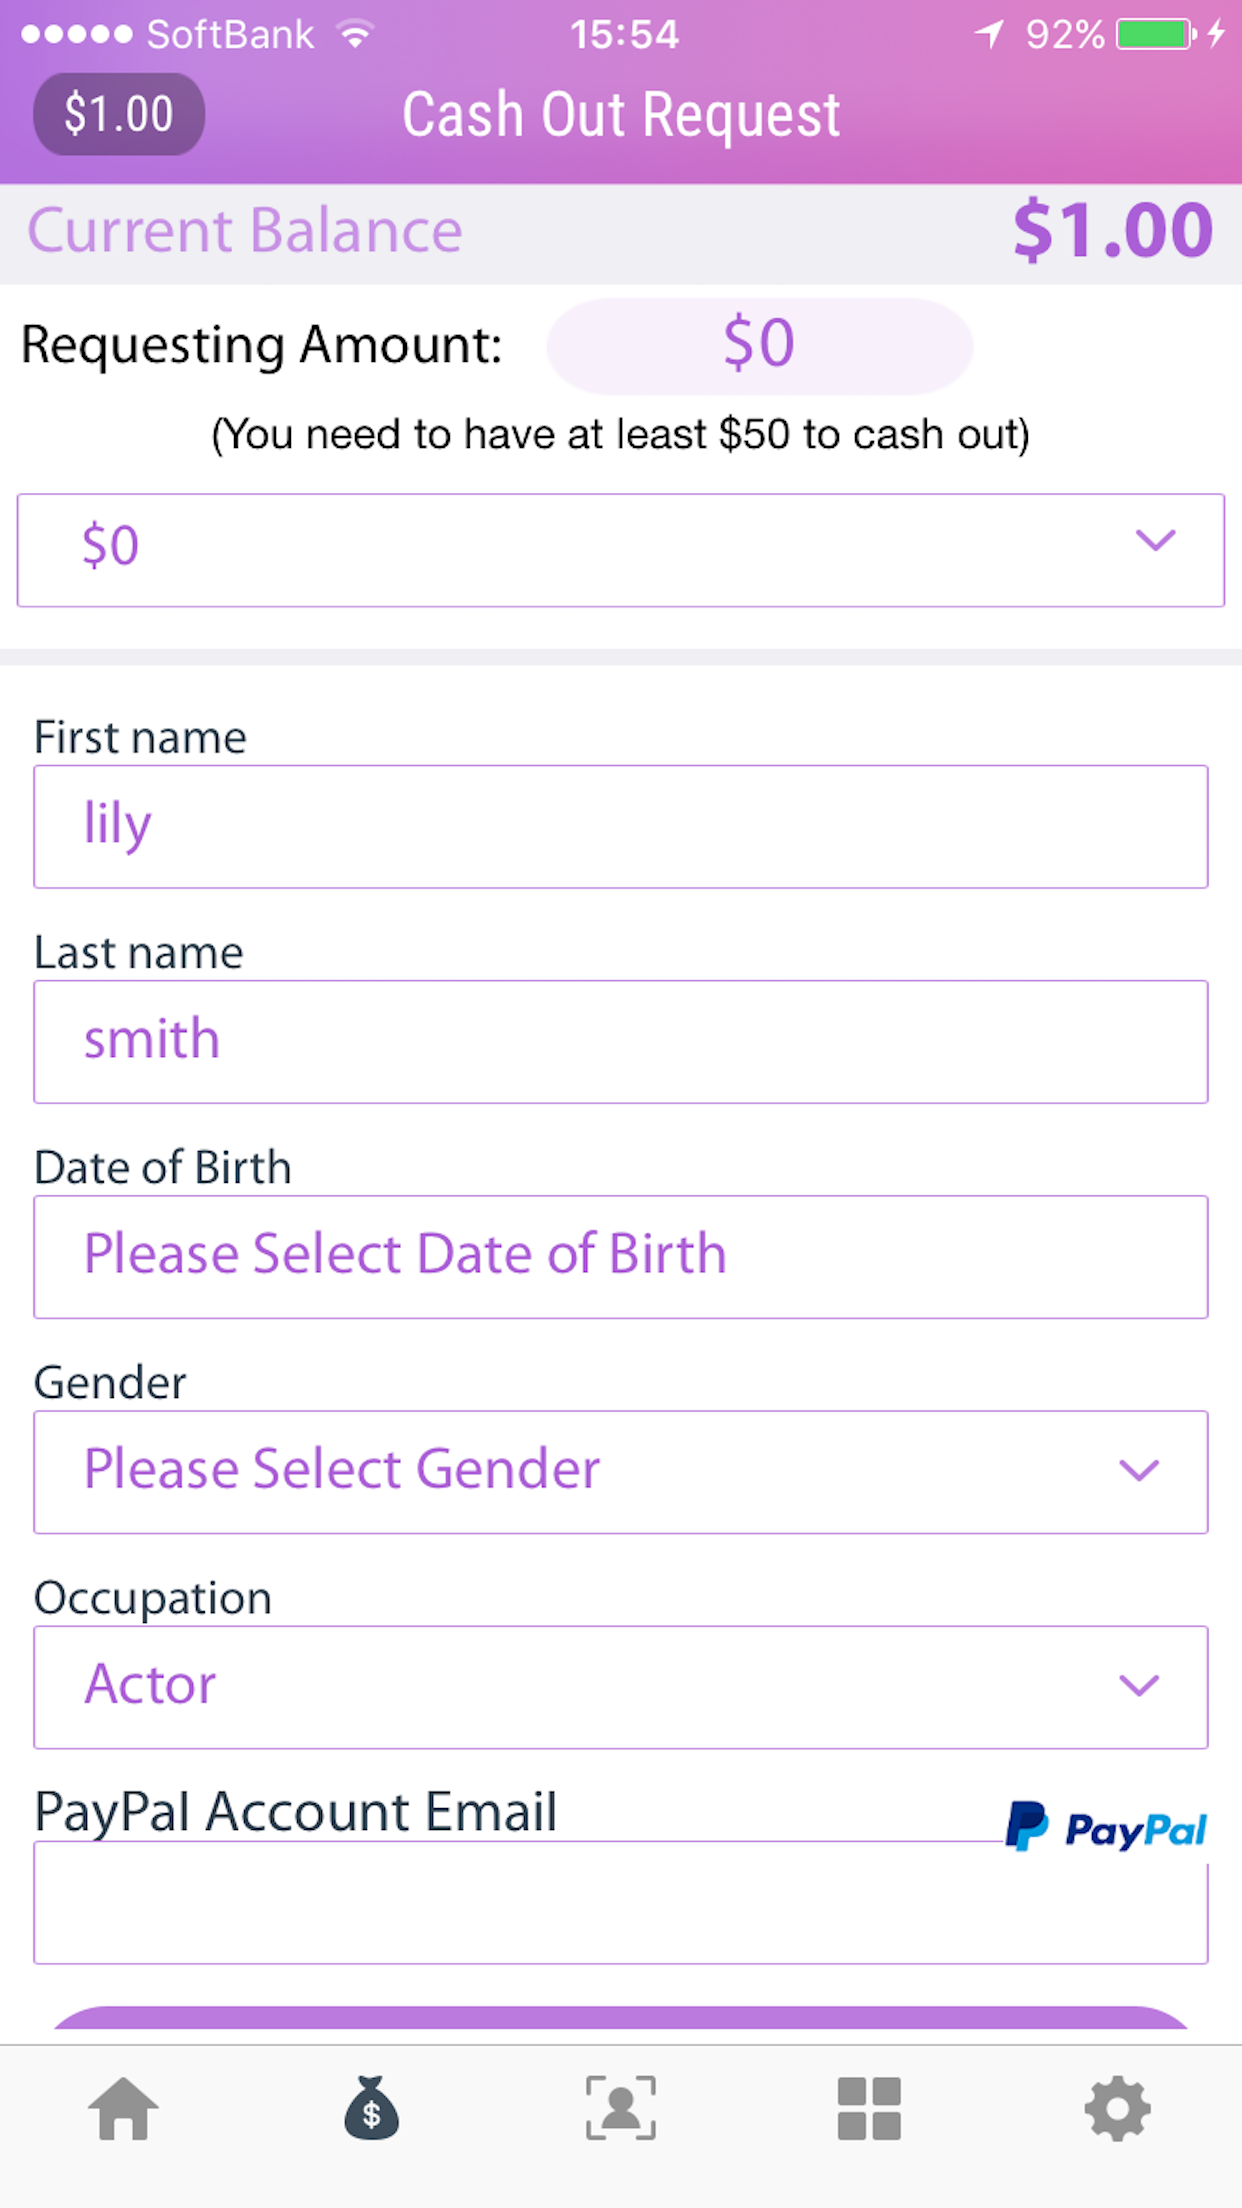Select the Date of Birth field
The width and height of the screenshot is (1242, 2208).
[x=621, y=1257]
